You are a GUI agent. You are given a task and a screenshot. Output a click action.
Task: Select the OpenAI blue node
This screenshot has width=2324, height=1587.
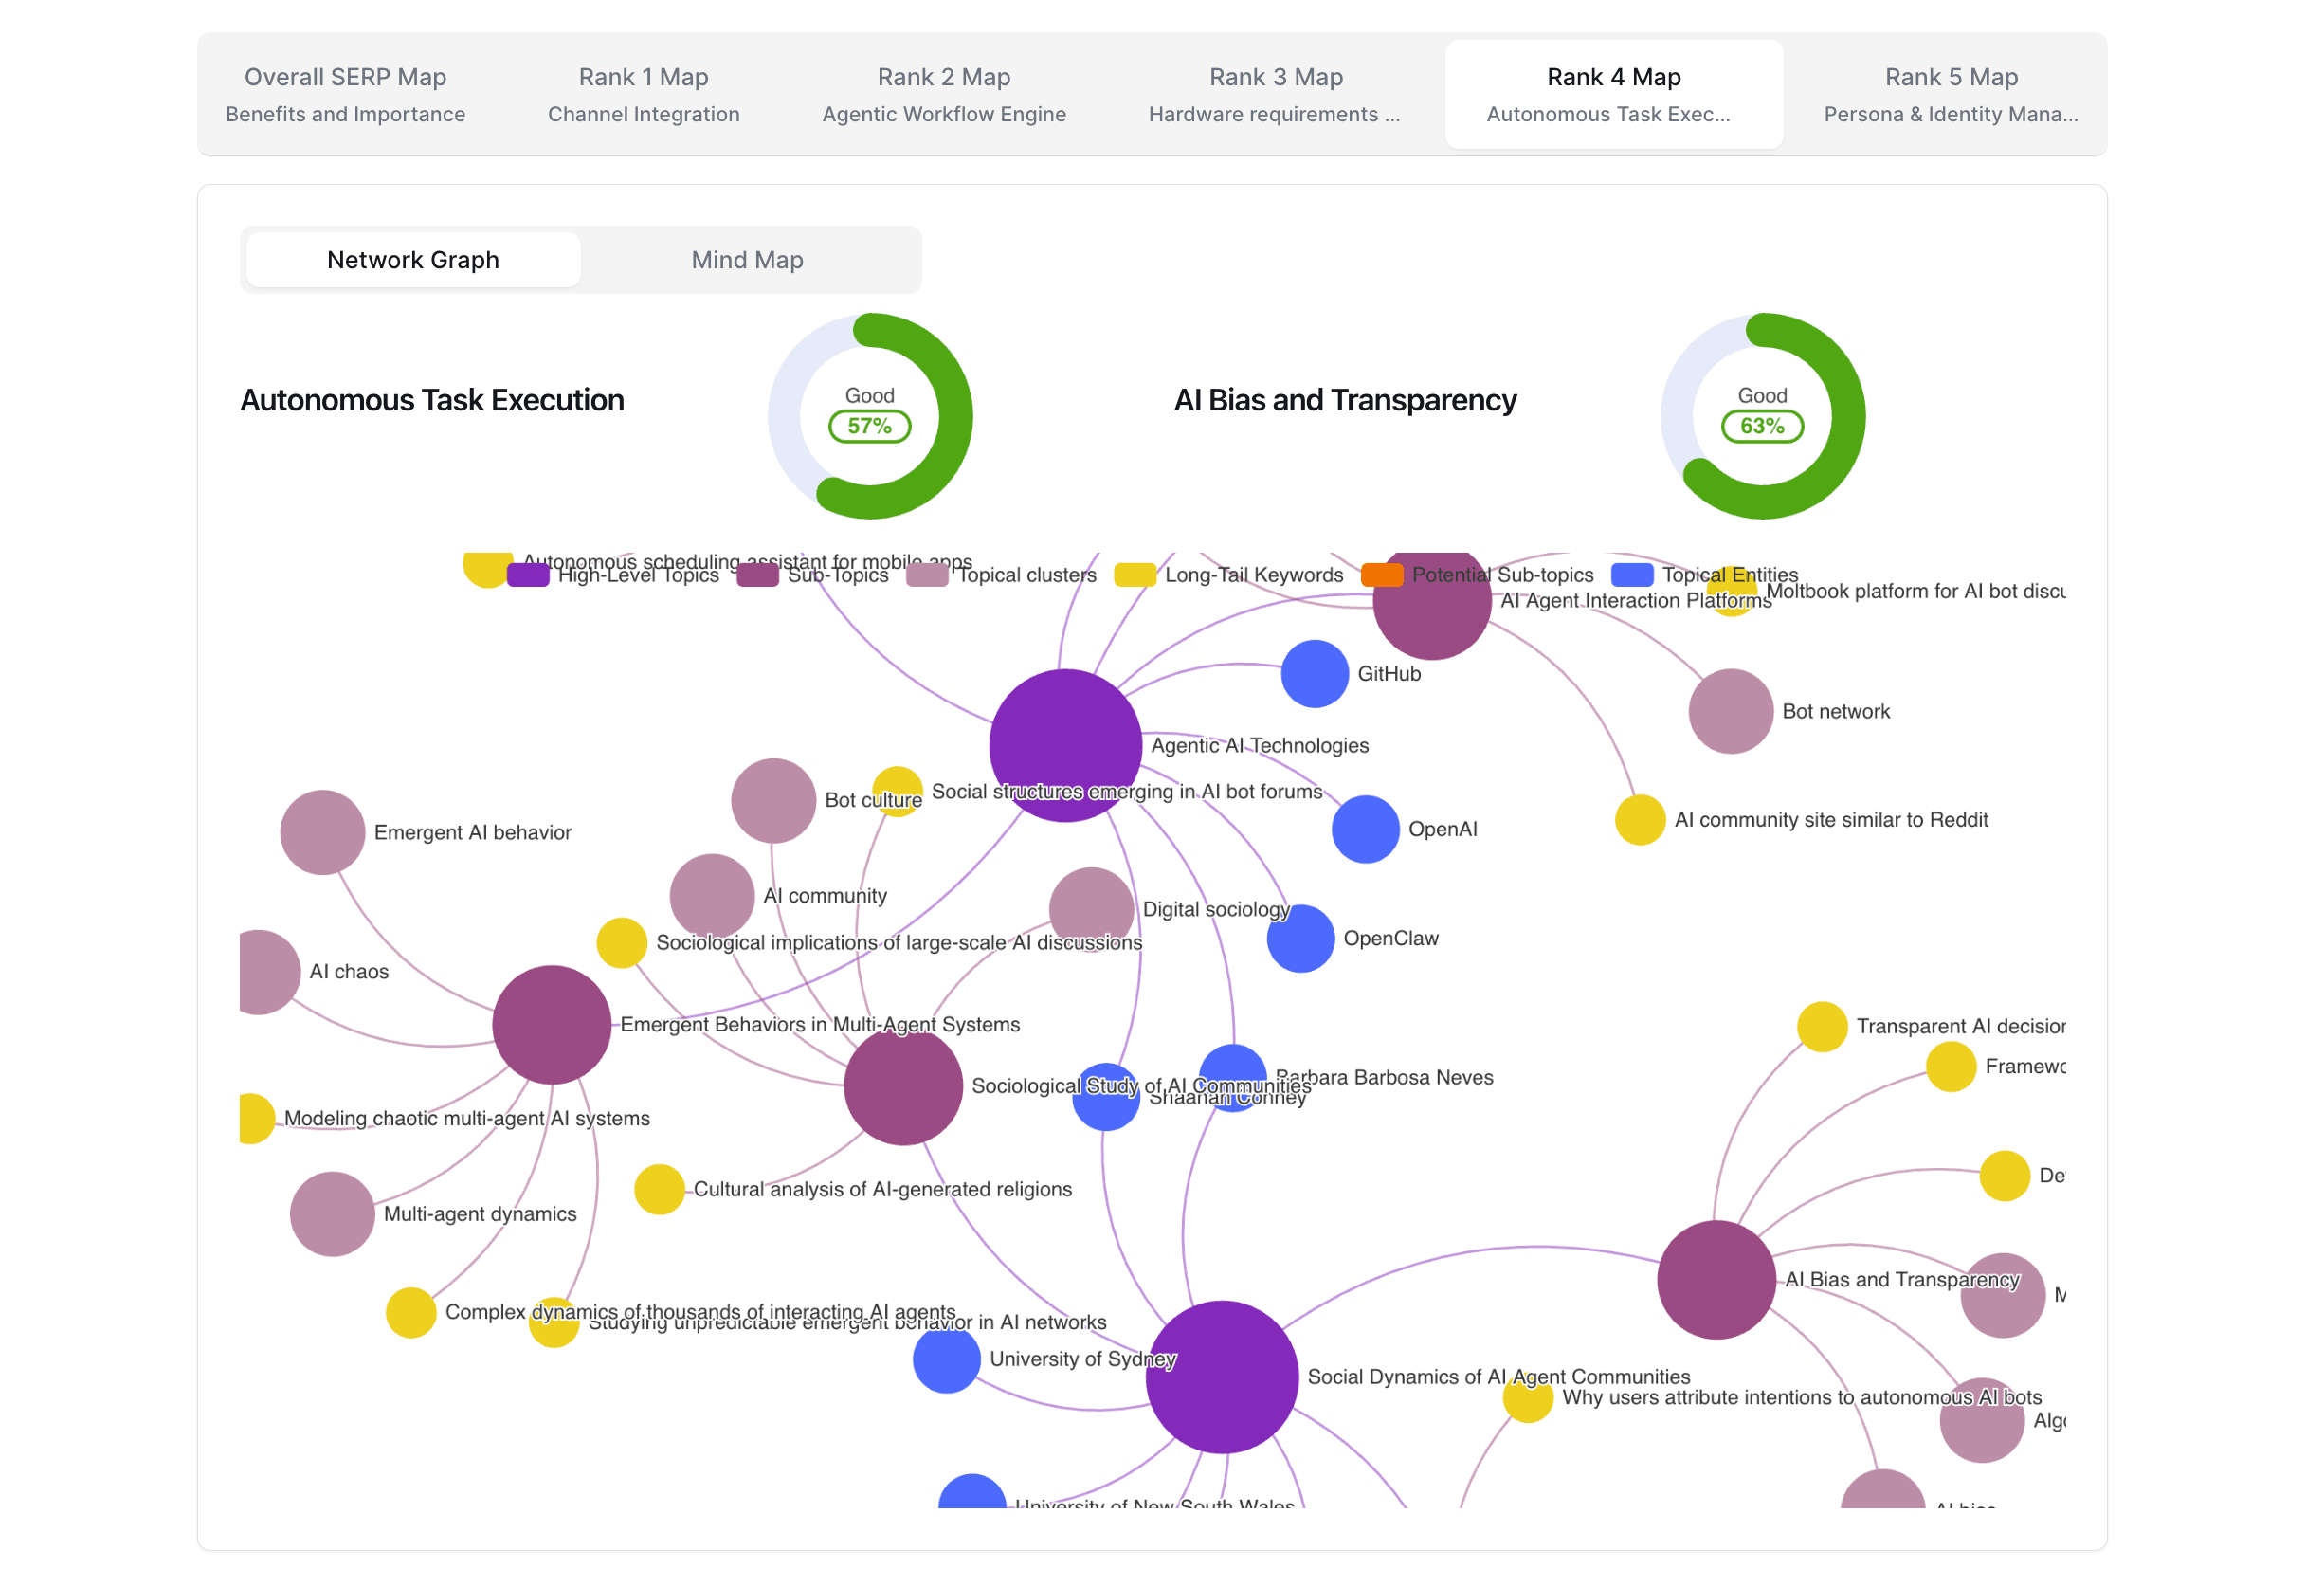pos(1365,829)
